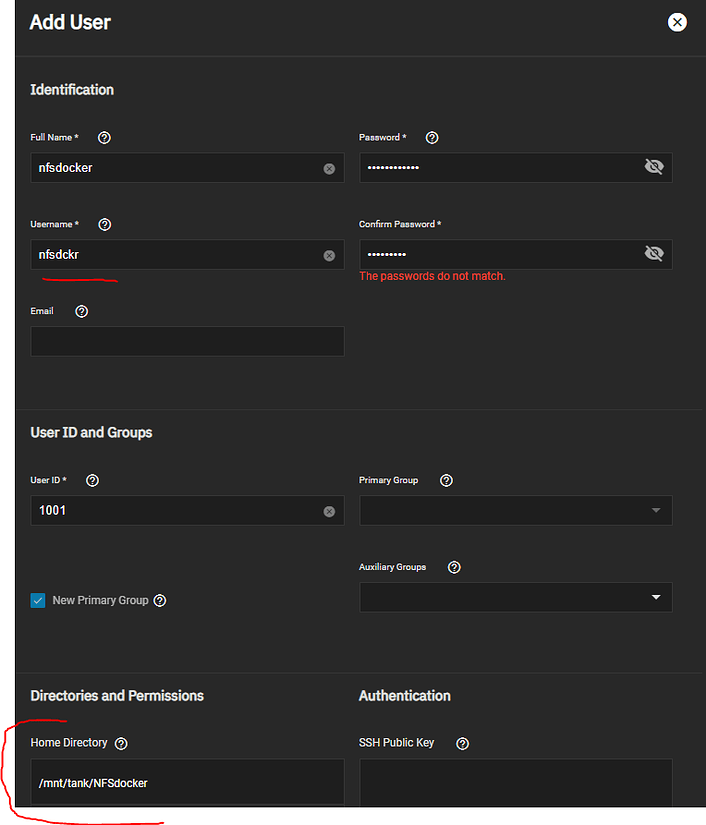Click SSH Public Key help icon
The image size is (706, 825).
point(462,743)
